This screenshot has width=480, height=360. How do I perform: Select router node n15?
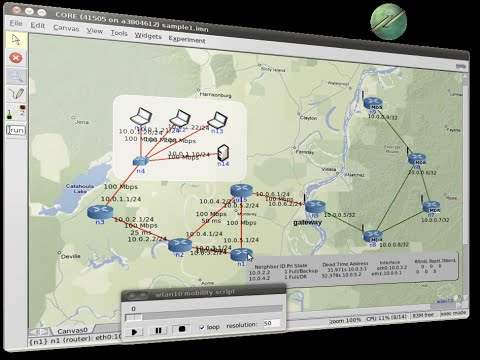click(242, 191)
